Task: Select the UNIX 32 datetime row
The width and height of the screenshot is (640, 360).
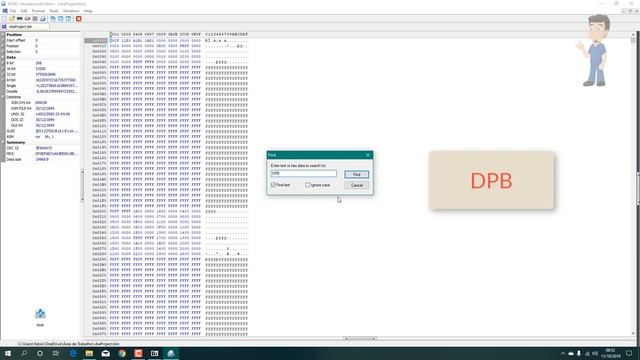Action: point(43,114)
